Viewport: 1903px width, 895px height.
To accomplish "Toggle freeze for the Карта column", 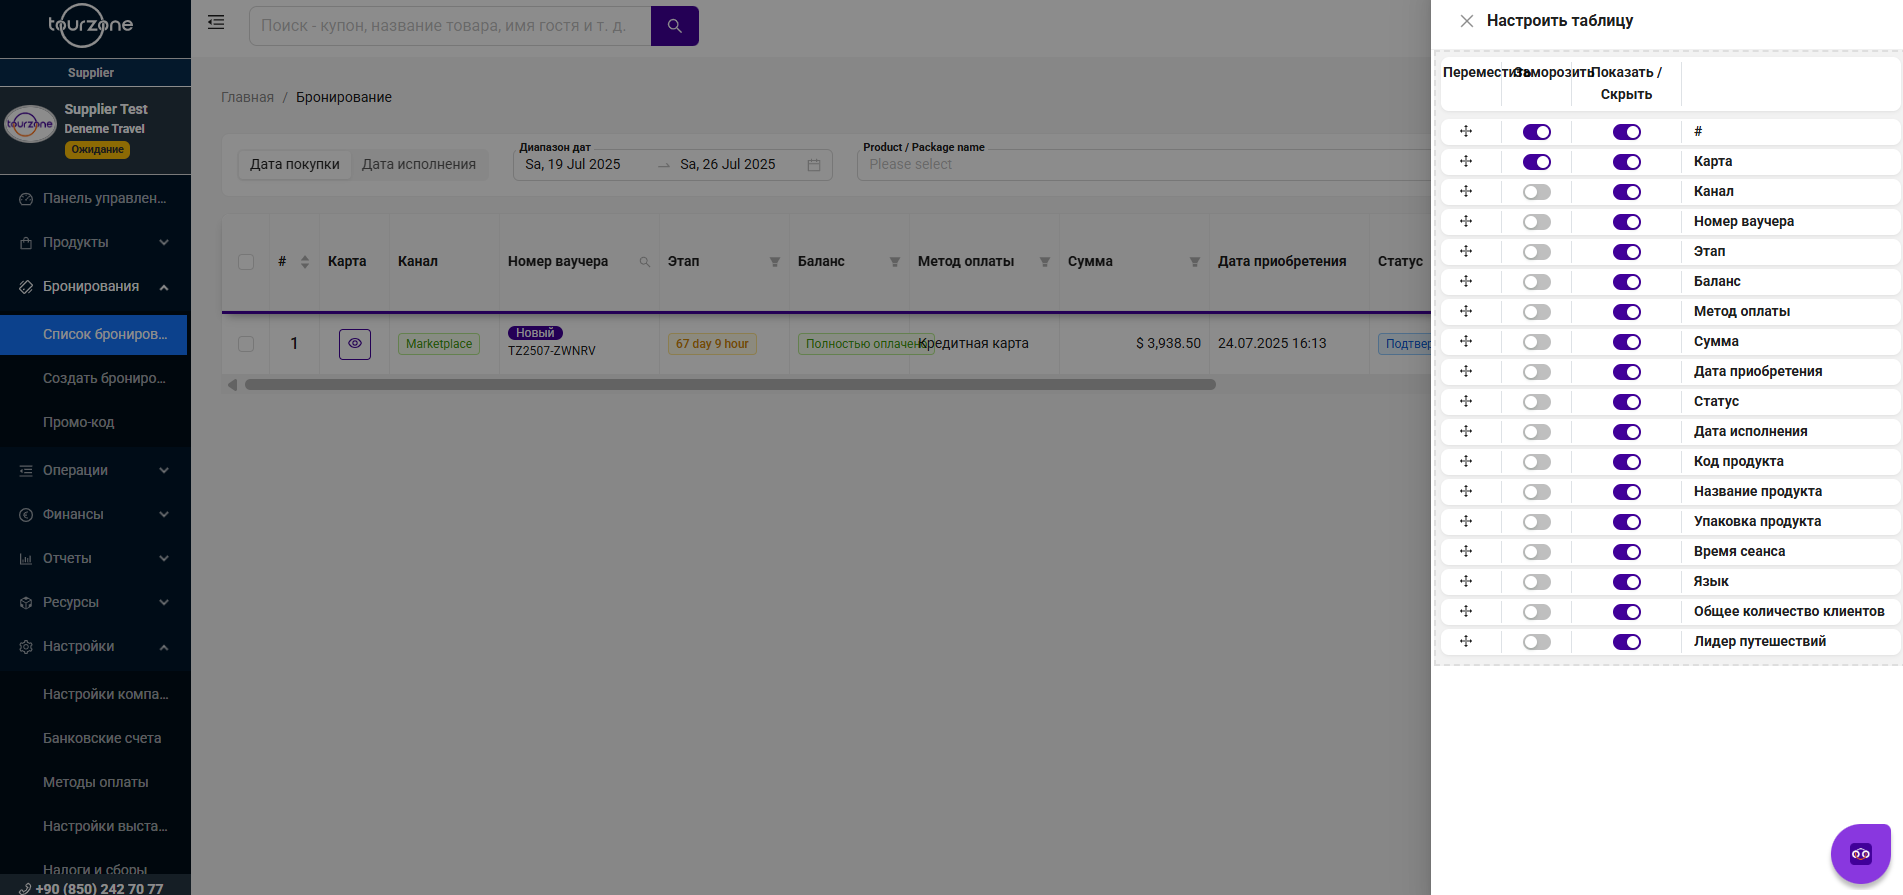I will tap(1537, 162).
